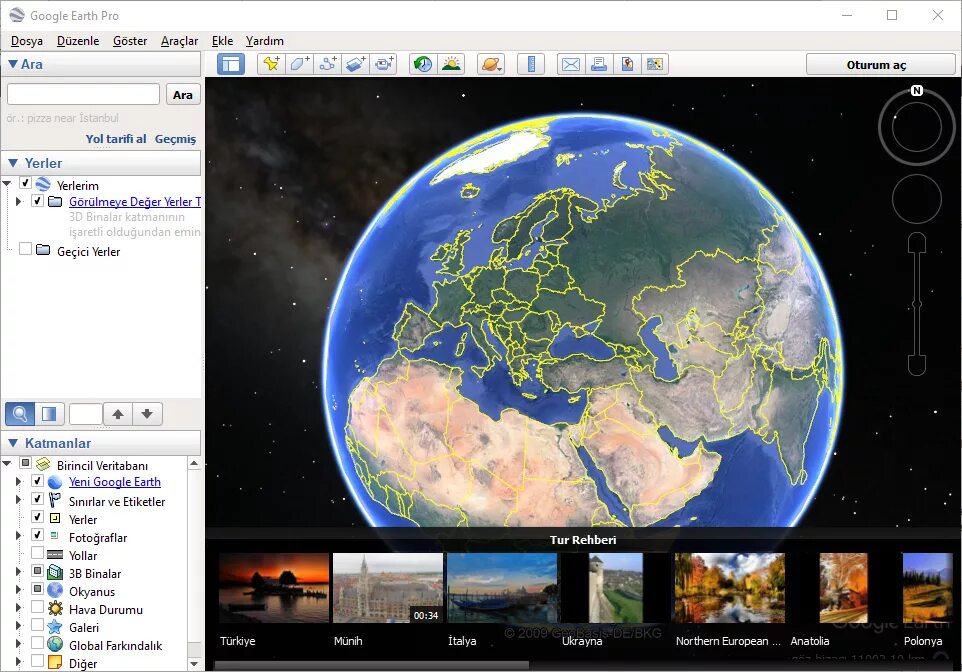The image size is (962, 672).
Task: Click the Yeni Google Earth globe icon
Action: tap(55, 482)
